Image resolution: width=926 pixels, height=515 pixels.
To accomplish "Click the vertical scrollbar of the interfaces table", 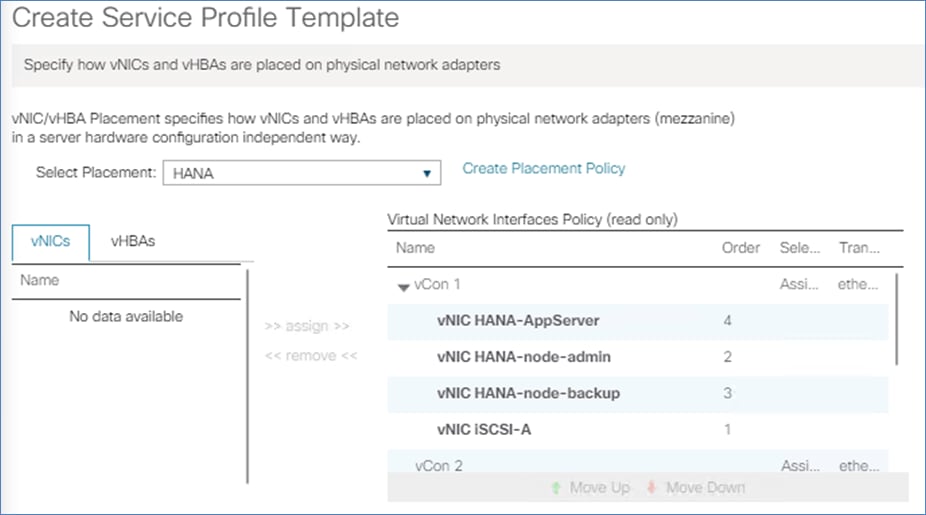I will (897, 319).
